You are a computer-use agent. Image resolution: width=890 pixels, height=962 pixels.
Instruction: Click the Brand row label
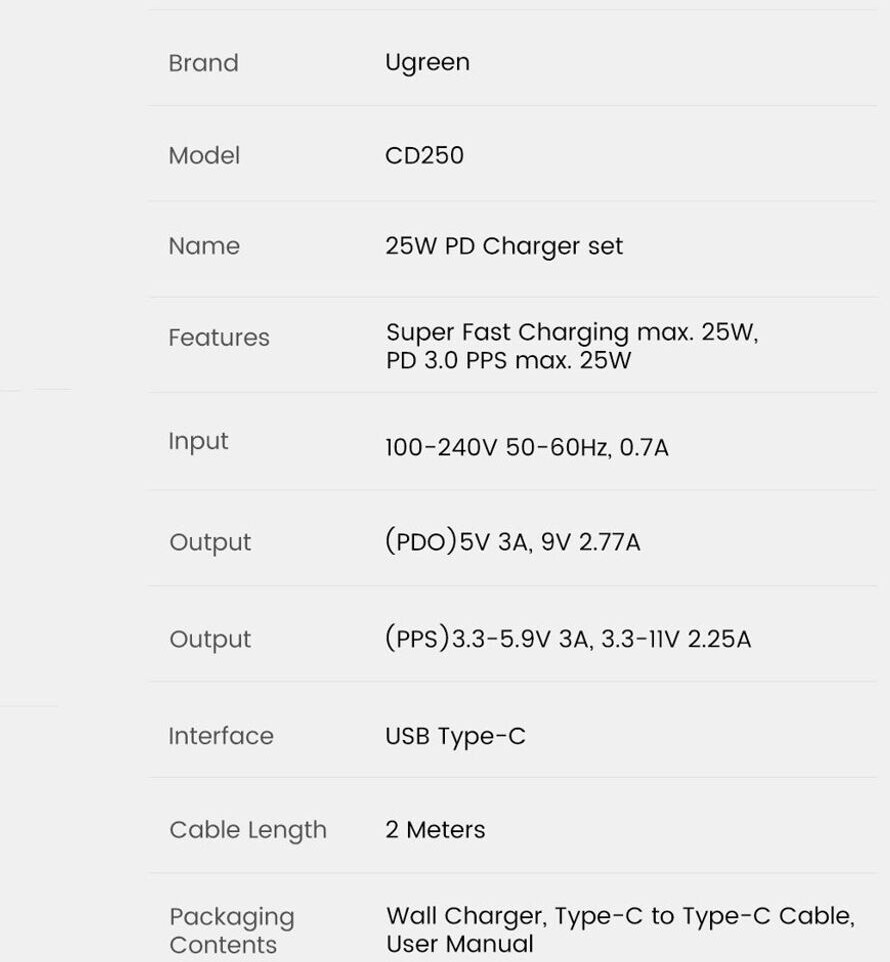pos(203,63)
